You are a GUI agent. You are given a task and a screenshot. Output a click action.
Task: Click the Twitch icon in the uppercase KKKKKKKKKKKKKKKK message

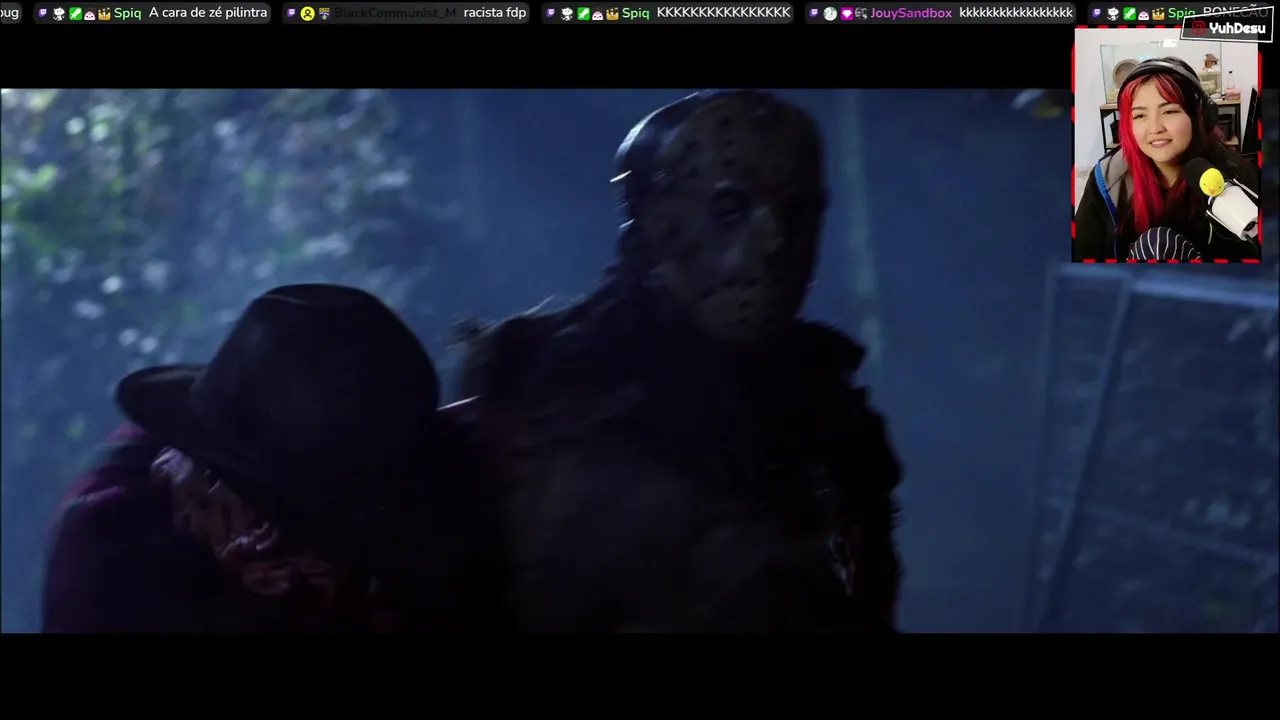click(551, 13)
